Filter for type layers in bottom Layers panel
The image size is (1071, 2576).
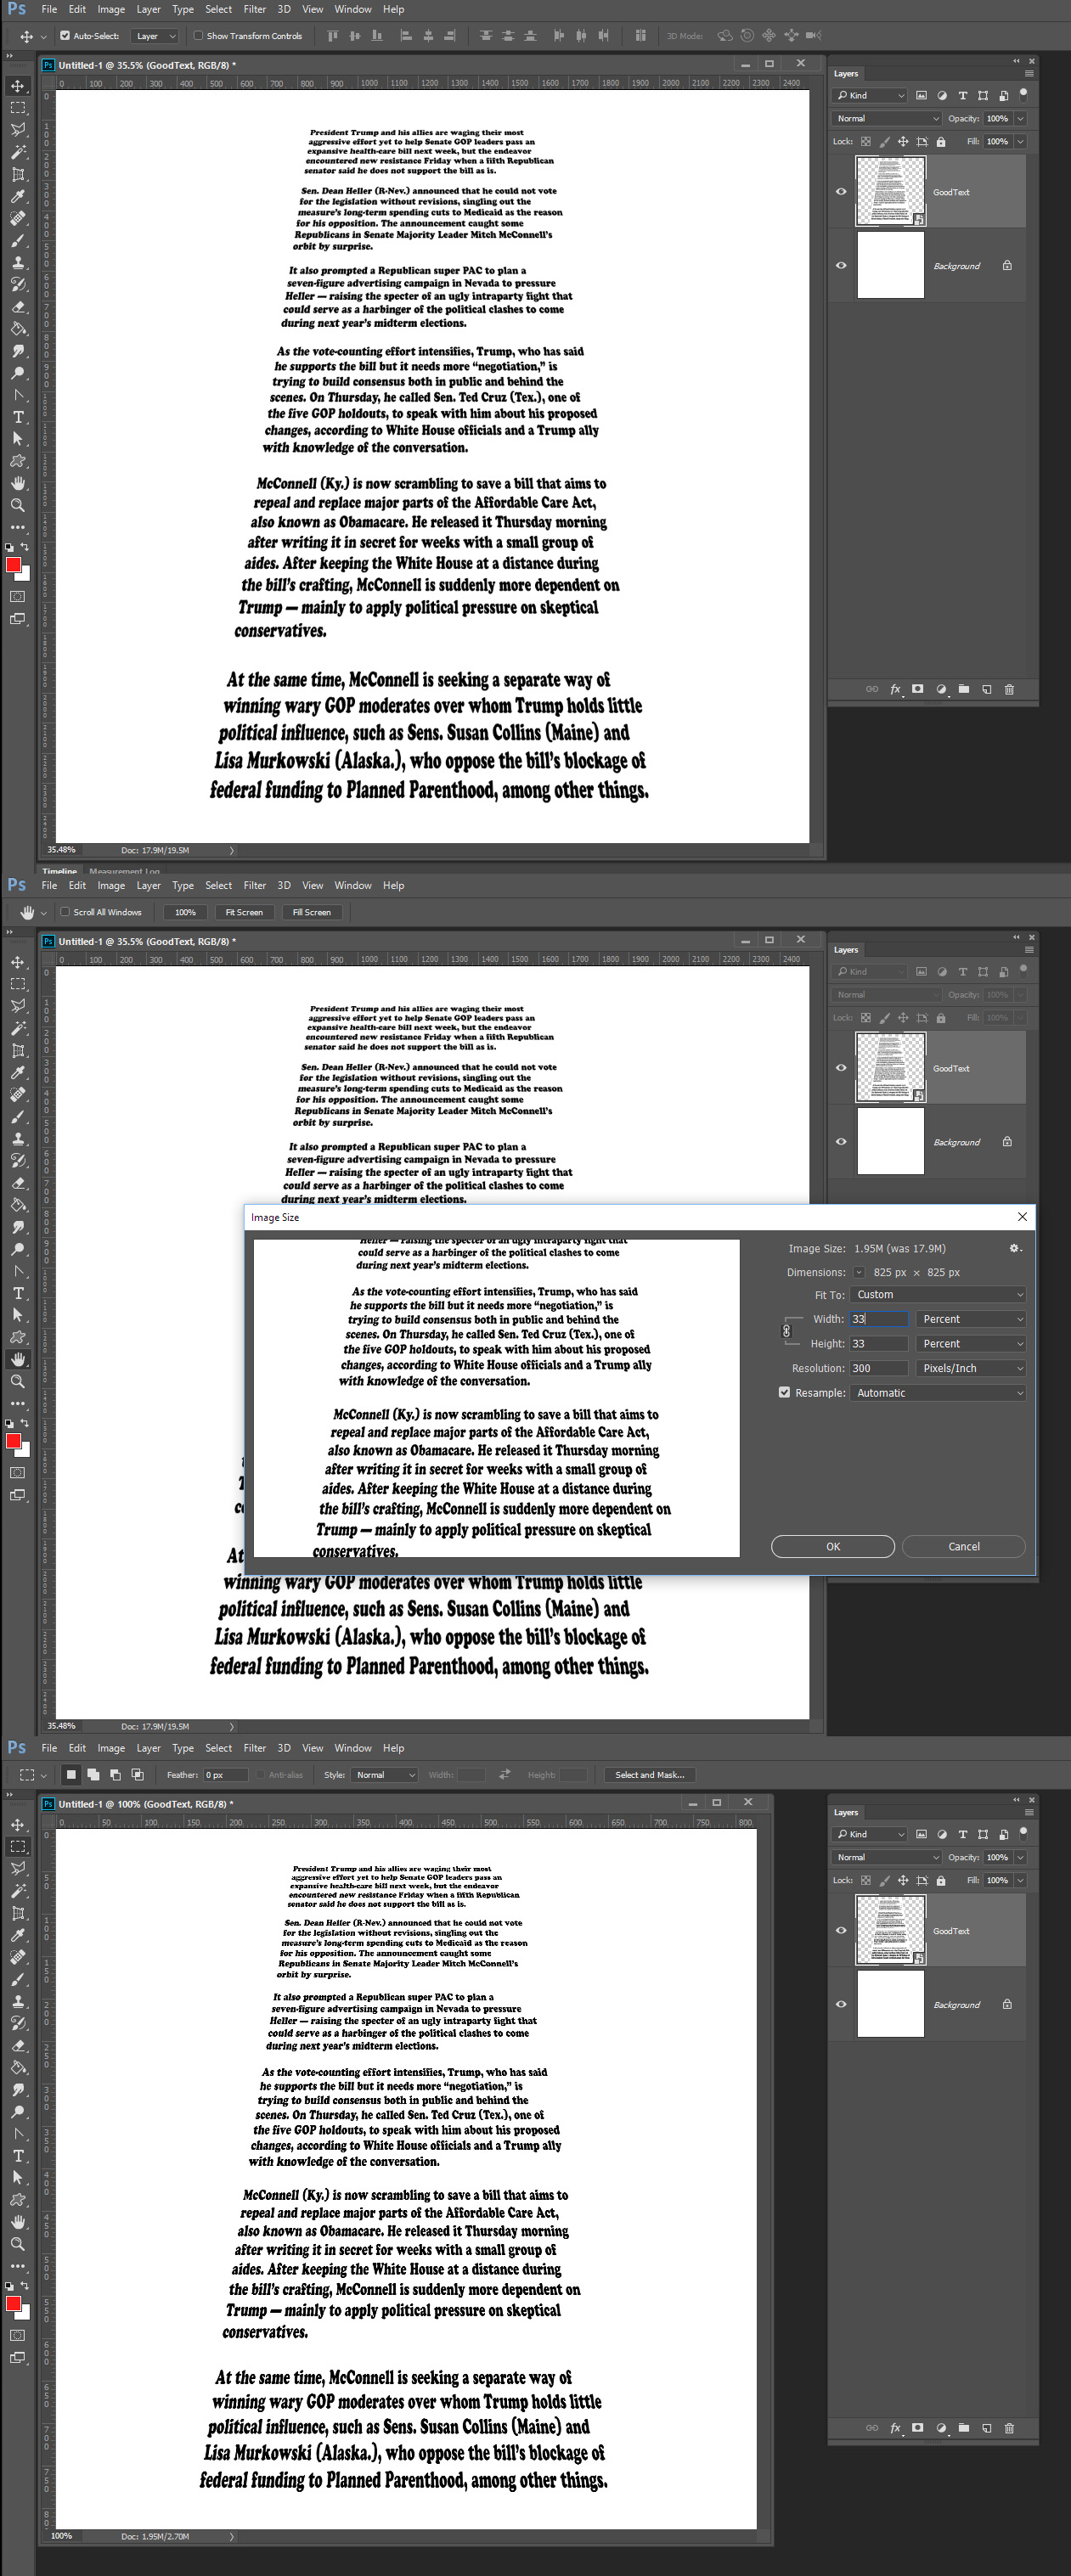pos(963,1834)
